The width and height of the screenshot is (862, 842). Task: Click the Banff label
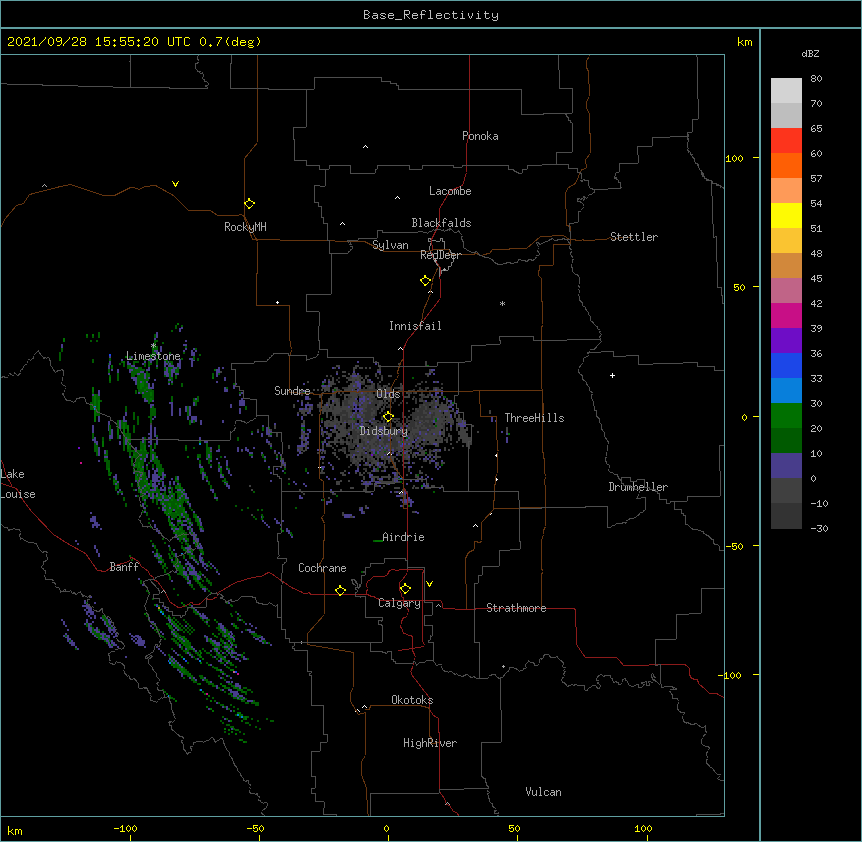pyautogui.click(x=124, y=567)
